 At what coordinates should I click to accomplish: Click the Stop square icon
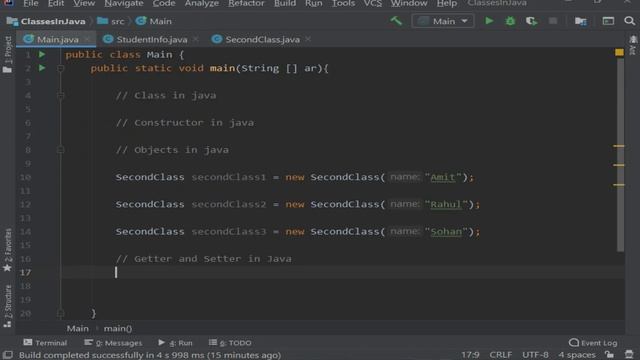point(553,21)
